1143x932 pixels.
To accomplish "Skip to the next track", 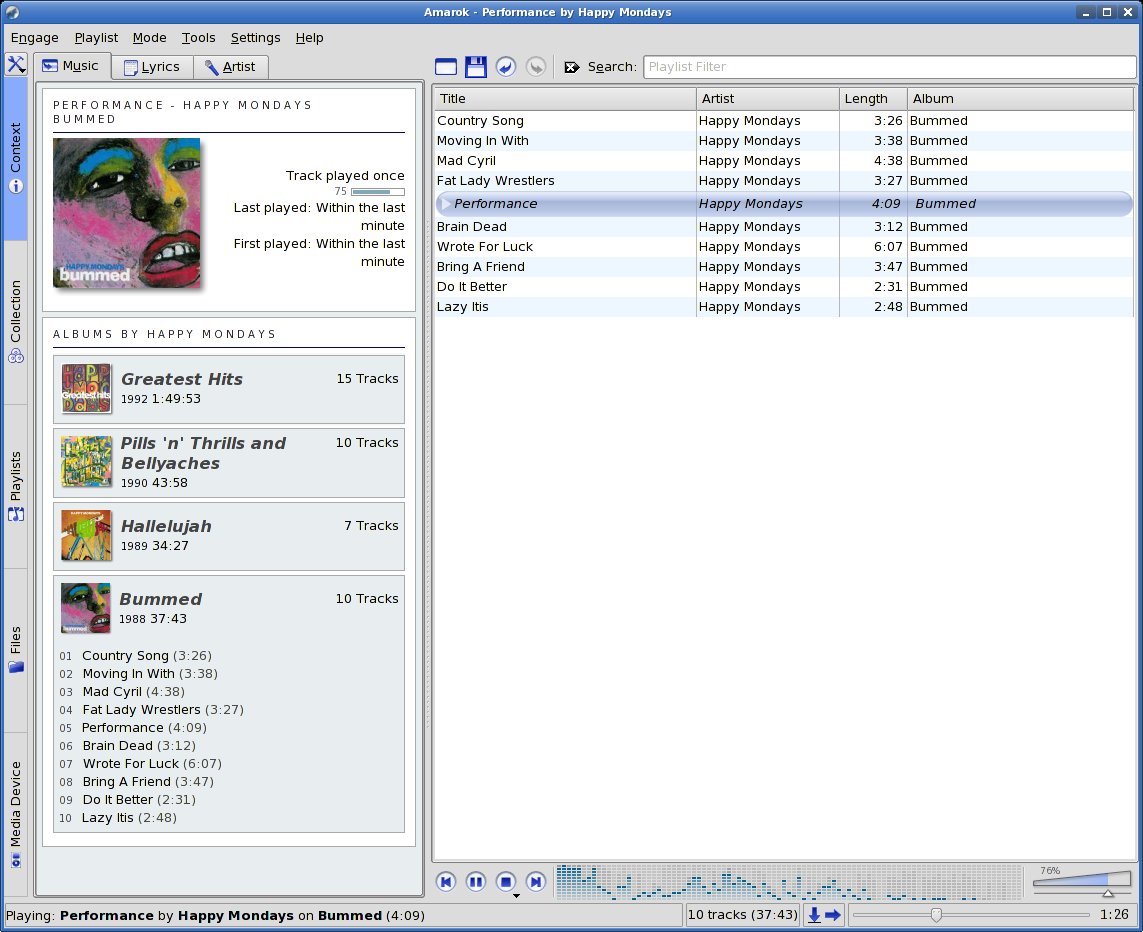I will coord(536,882).
